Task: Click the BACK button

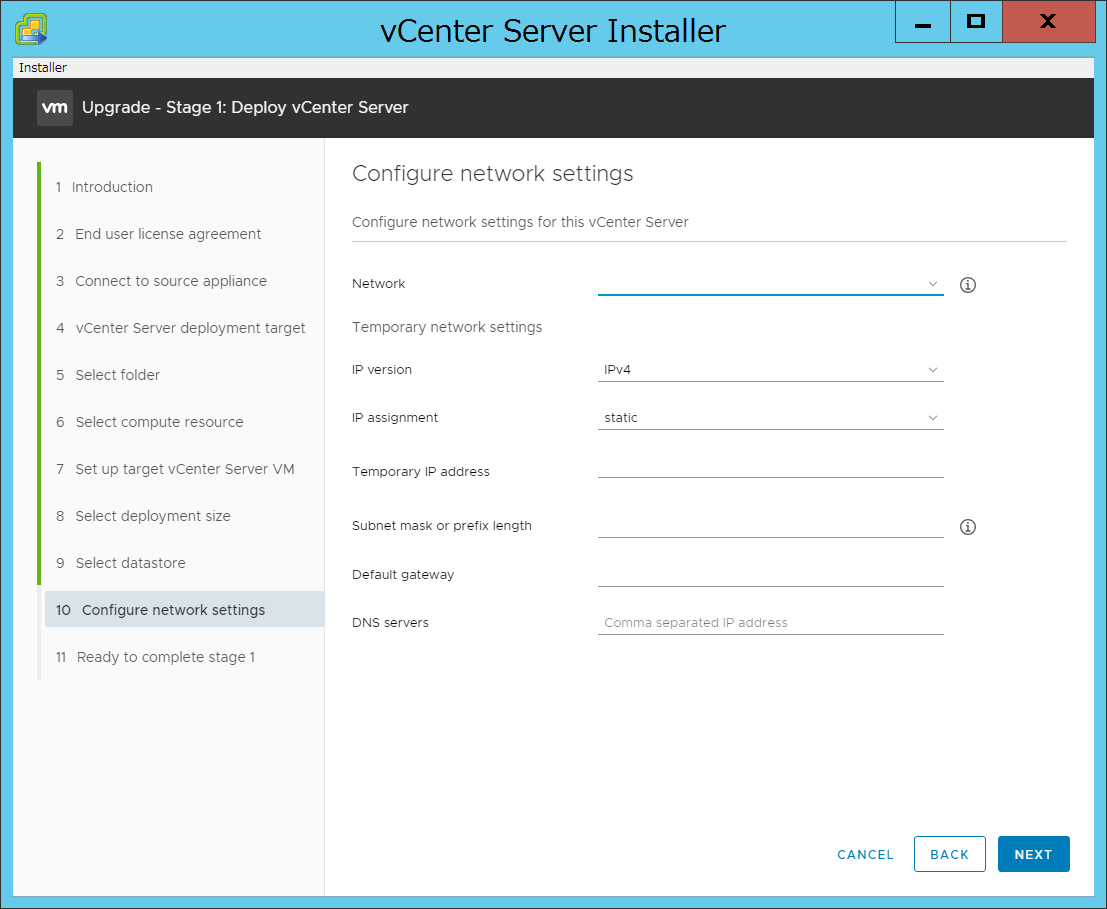Action: point(949,854)
